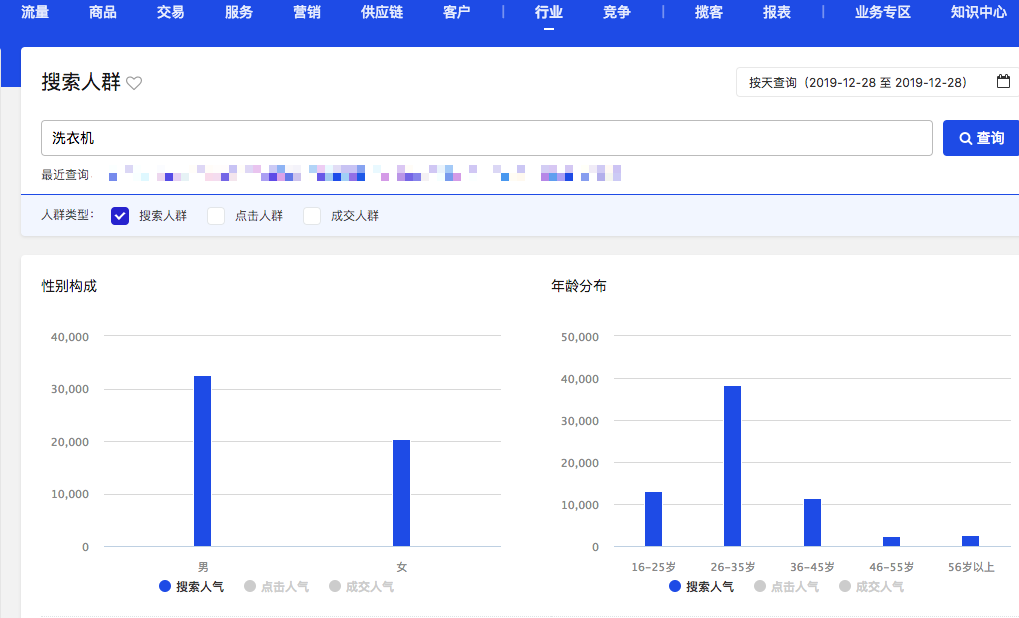Click the blue 查询 search button

coord(981,138)
